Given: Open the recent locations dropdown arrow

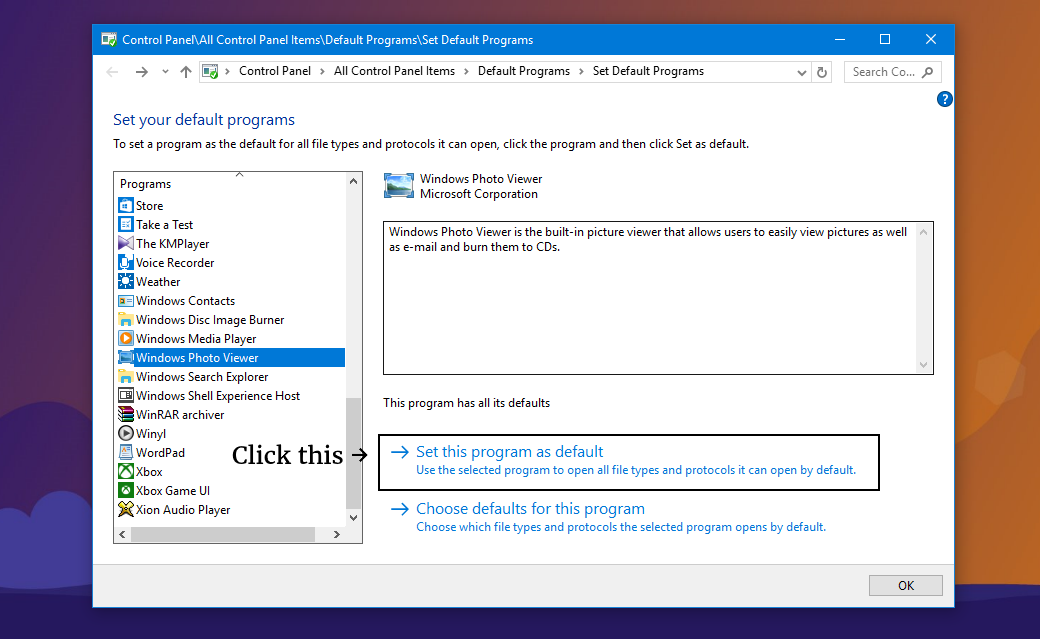Looking at the screenshot, I should pos(164,72).
